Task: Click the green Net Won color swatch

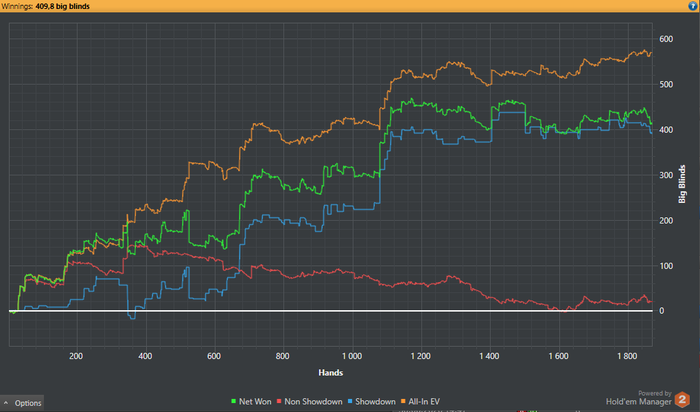Action: point(233,402)
